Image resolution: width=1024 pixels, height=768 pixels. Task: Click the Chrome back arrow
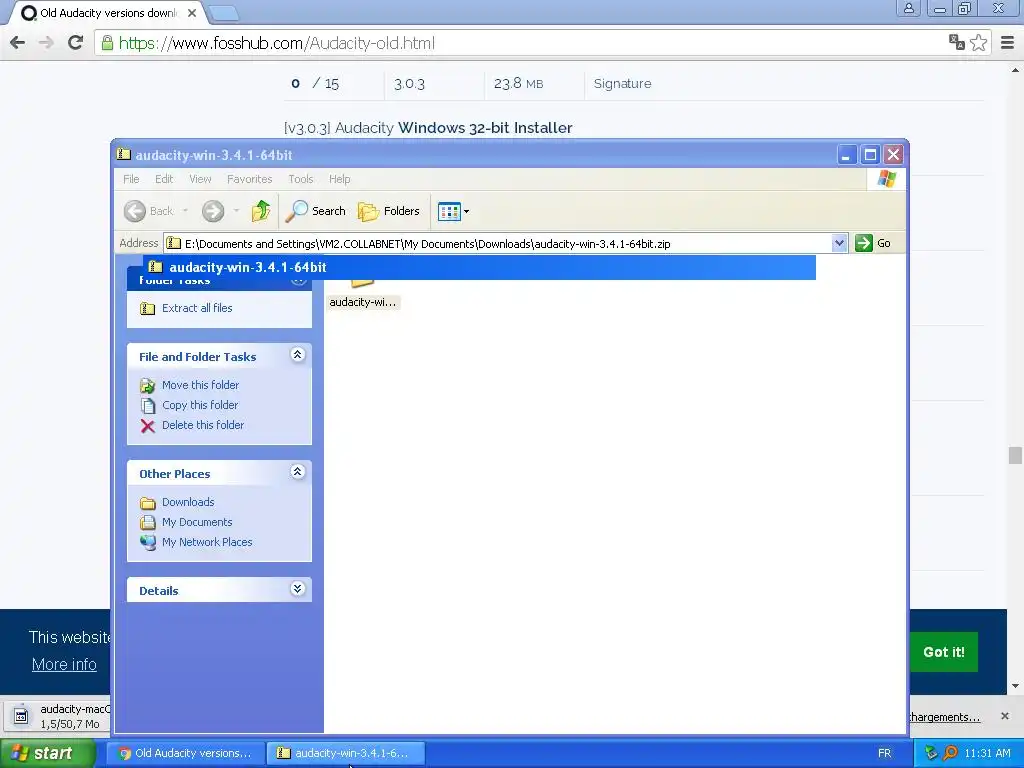(x=17, y=43)
